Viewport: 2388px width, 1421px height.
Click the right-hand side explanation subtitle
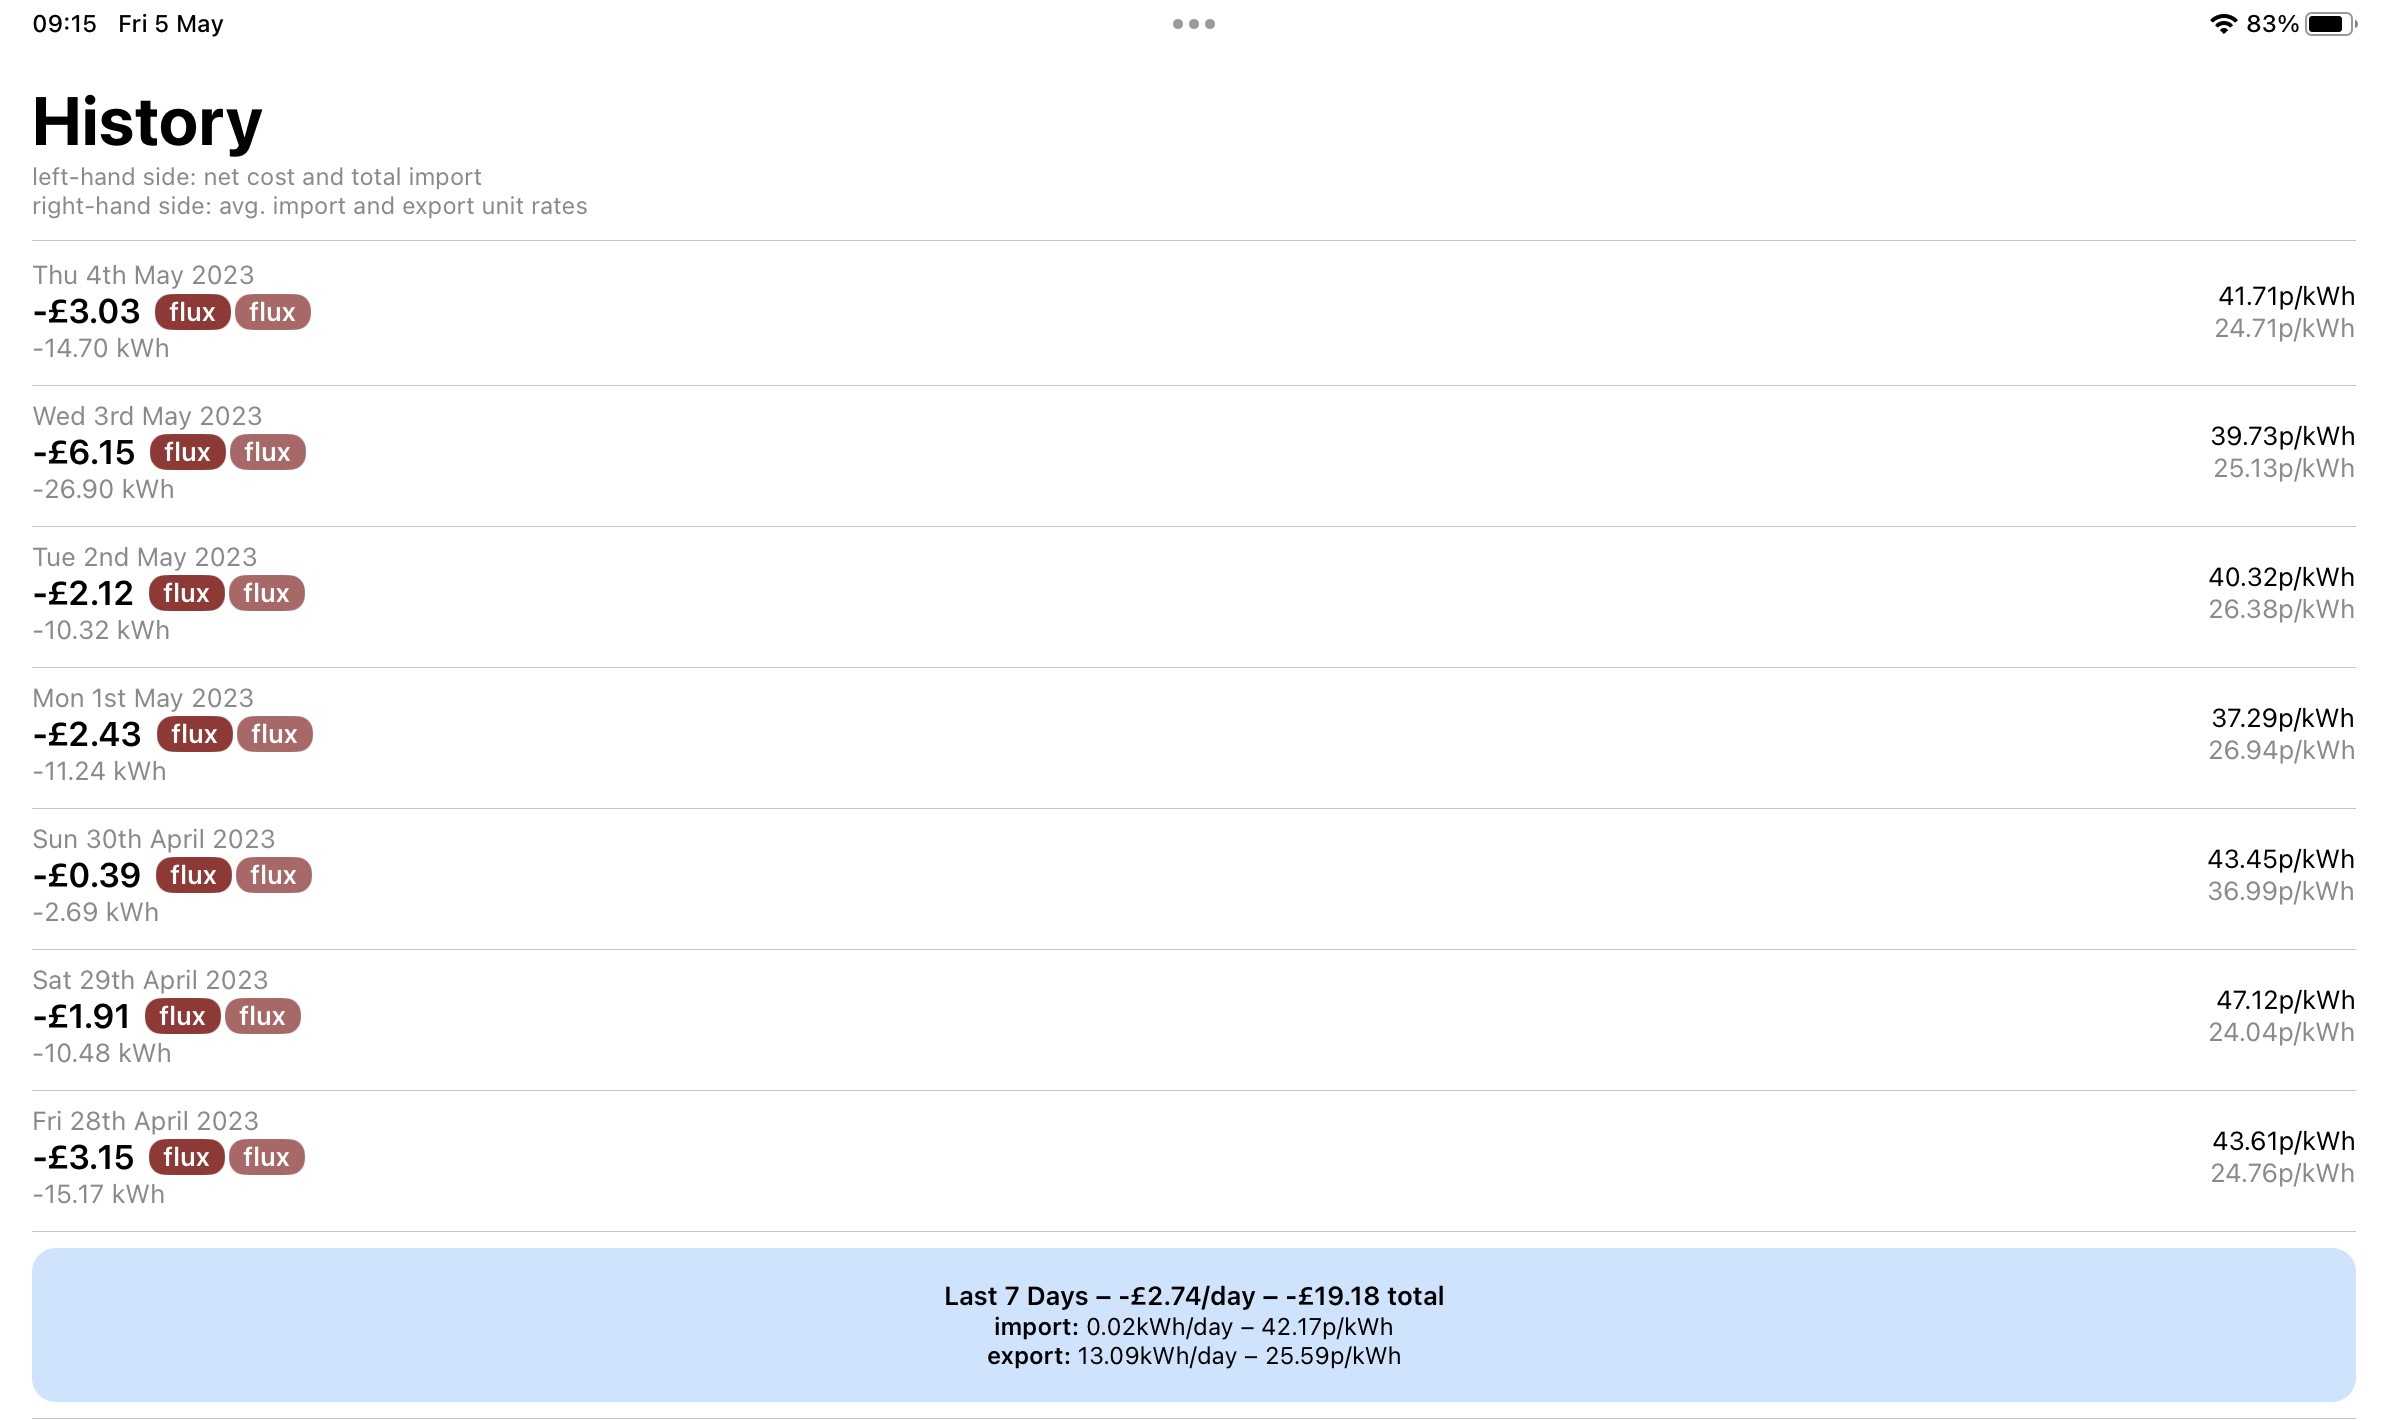[310, 206]
